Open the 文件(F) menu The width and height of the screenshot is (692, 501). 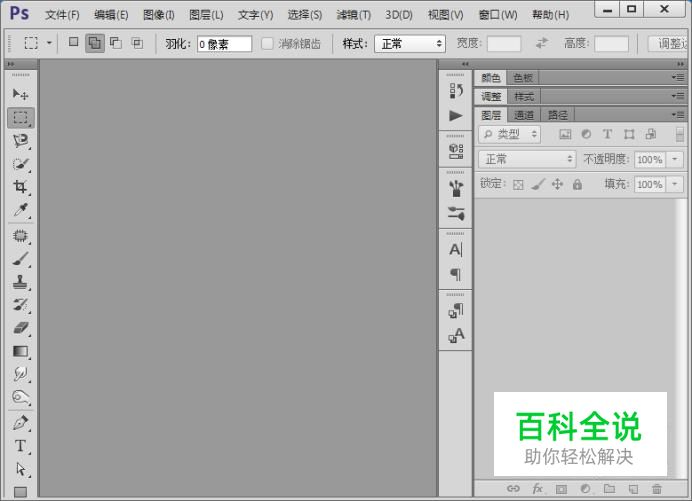[62, 15]
